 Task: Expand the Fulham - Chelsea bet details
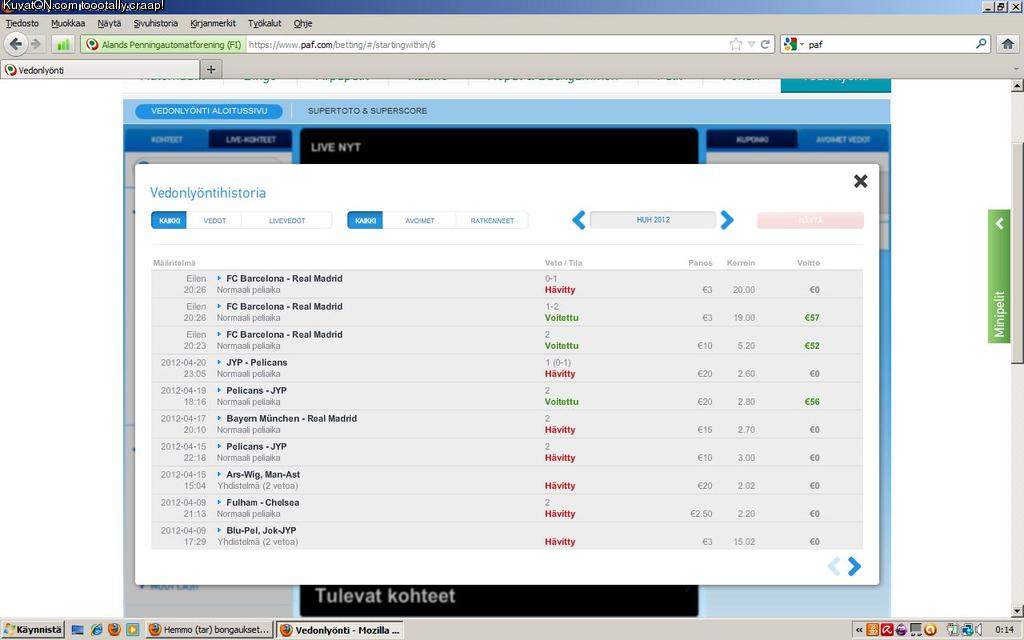tap(220, 503)
